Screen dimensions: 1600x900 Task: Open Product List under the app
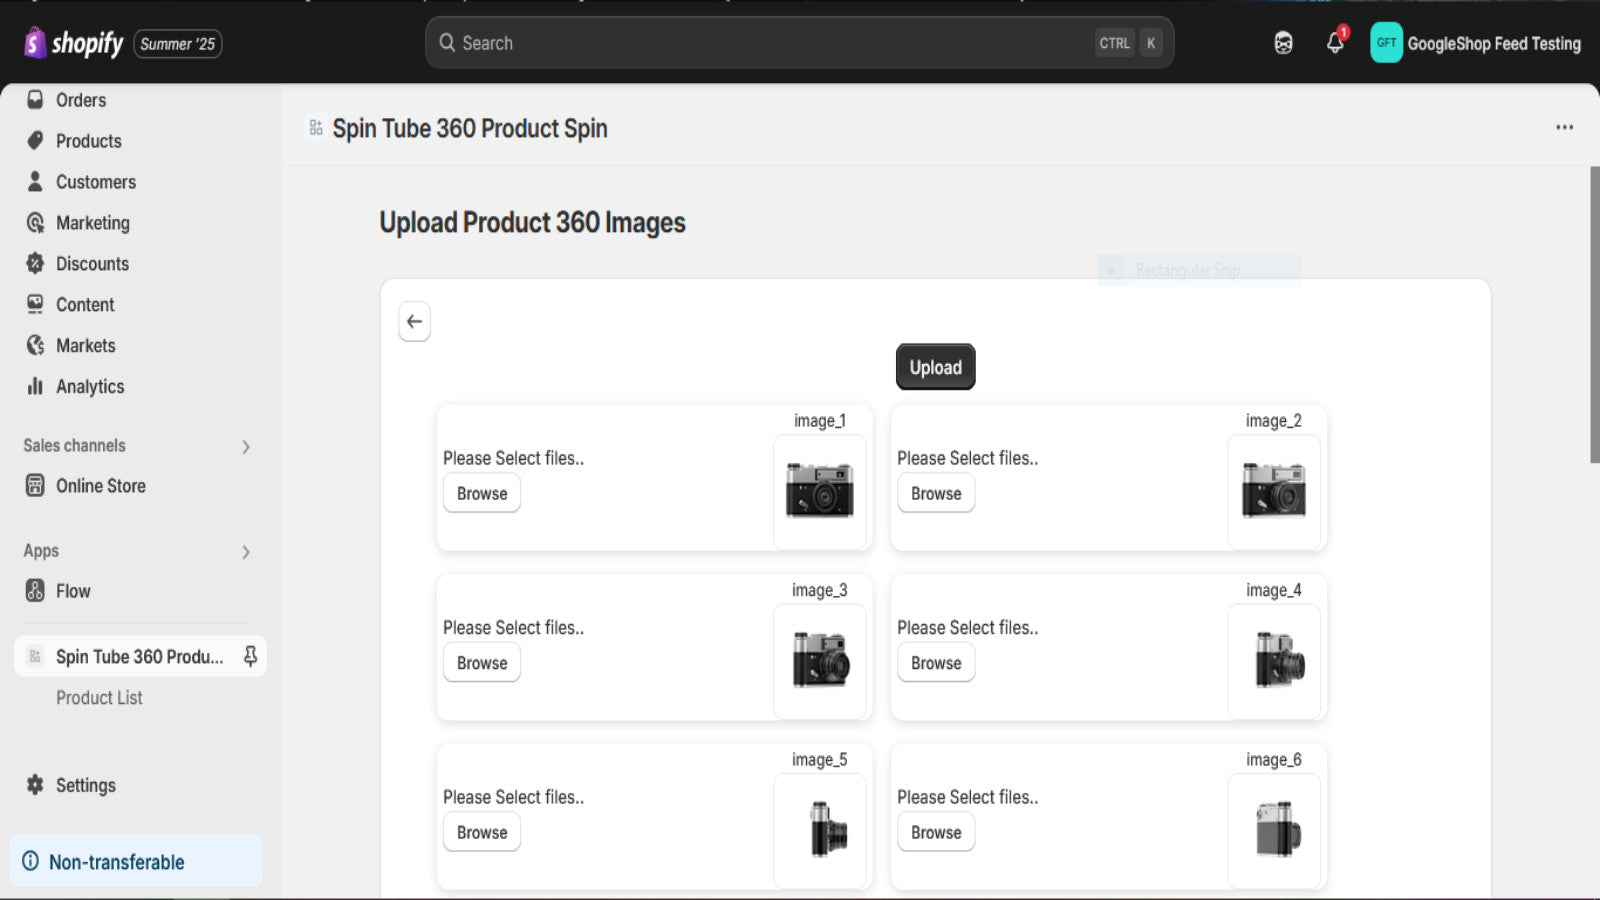99,697
